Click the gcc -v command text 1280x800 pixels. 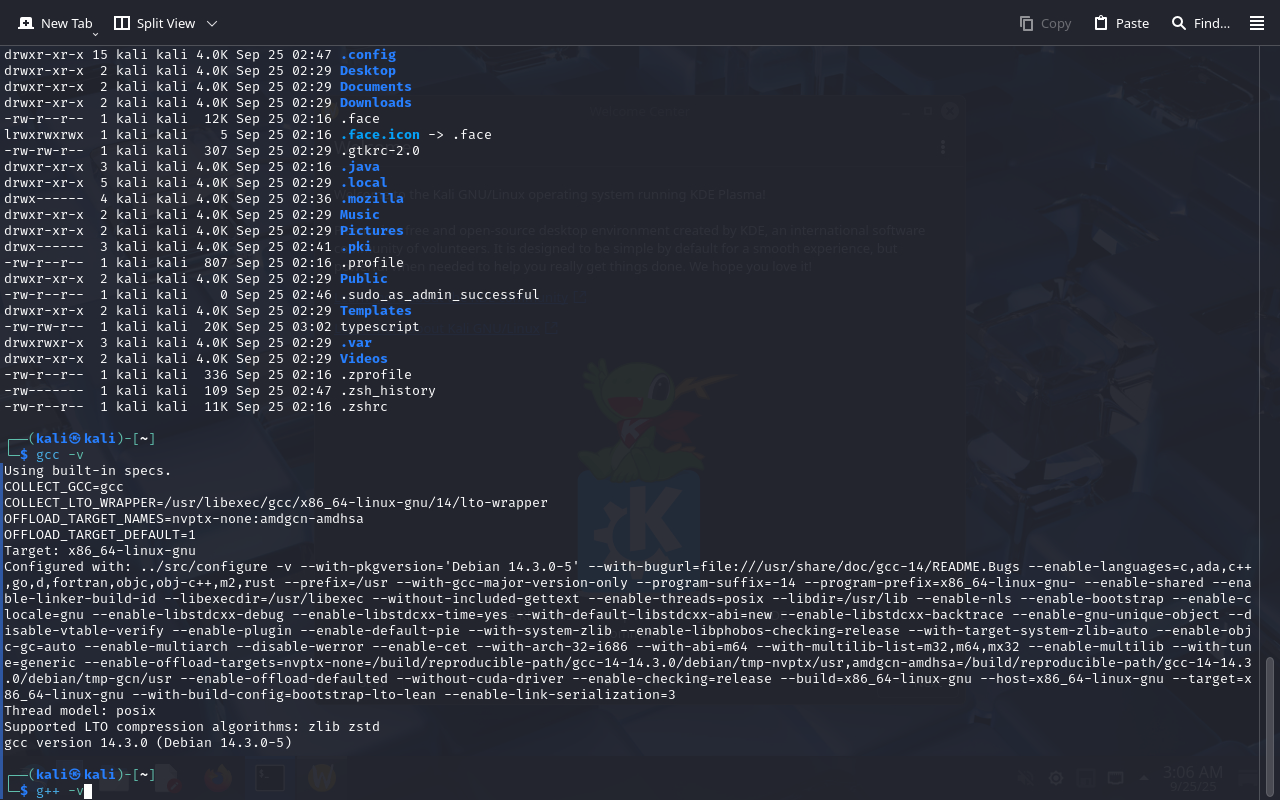click(60, 455)
